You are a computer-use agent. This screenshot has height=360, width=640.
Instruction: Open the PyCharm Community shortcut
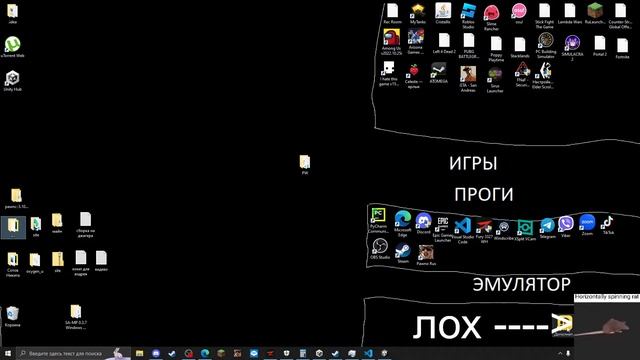(x=378, y=220)
